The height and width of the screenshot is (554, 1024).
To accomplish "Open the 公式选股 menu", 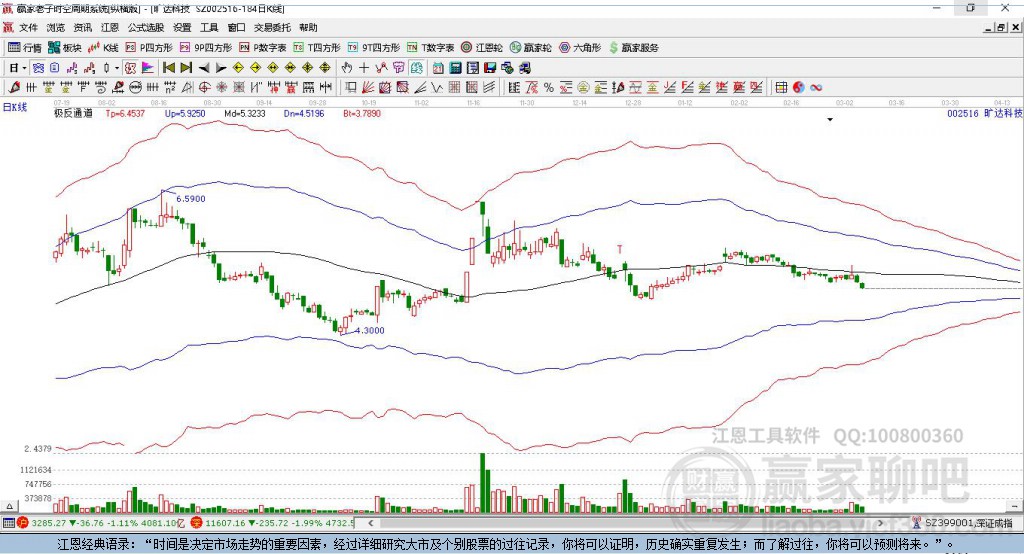I will click(x=145, y=28).
